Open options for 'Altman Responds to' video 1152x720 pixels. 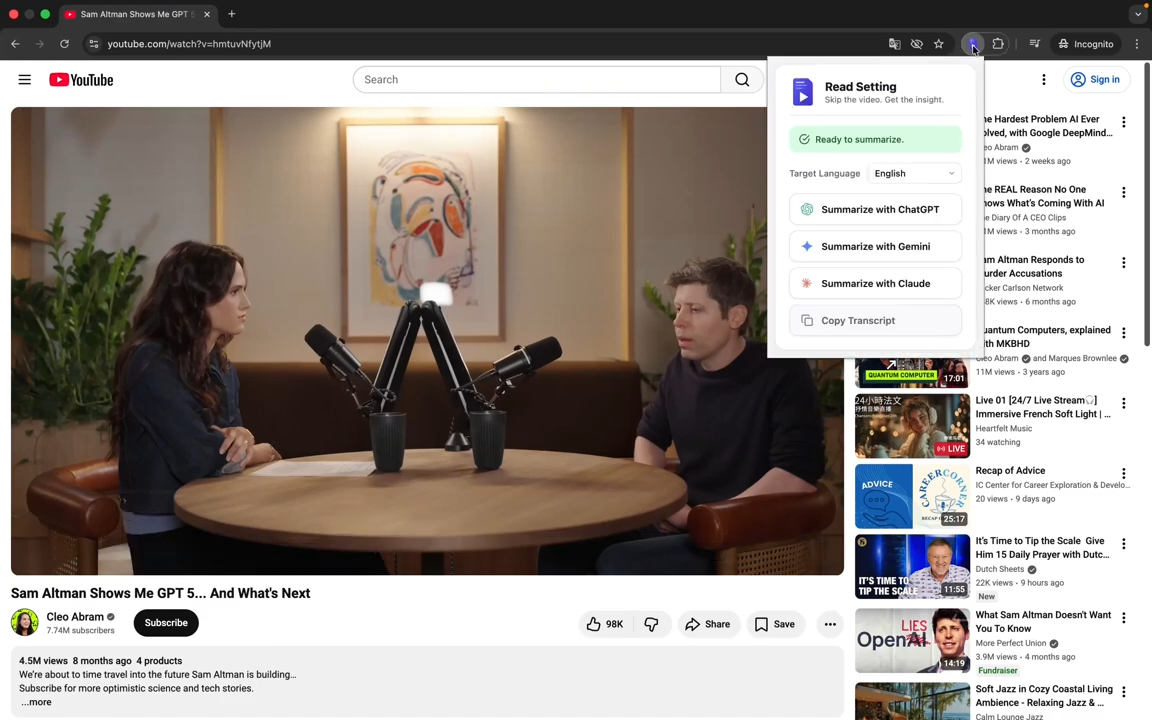point(1123,263)
